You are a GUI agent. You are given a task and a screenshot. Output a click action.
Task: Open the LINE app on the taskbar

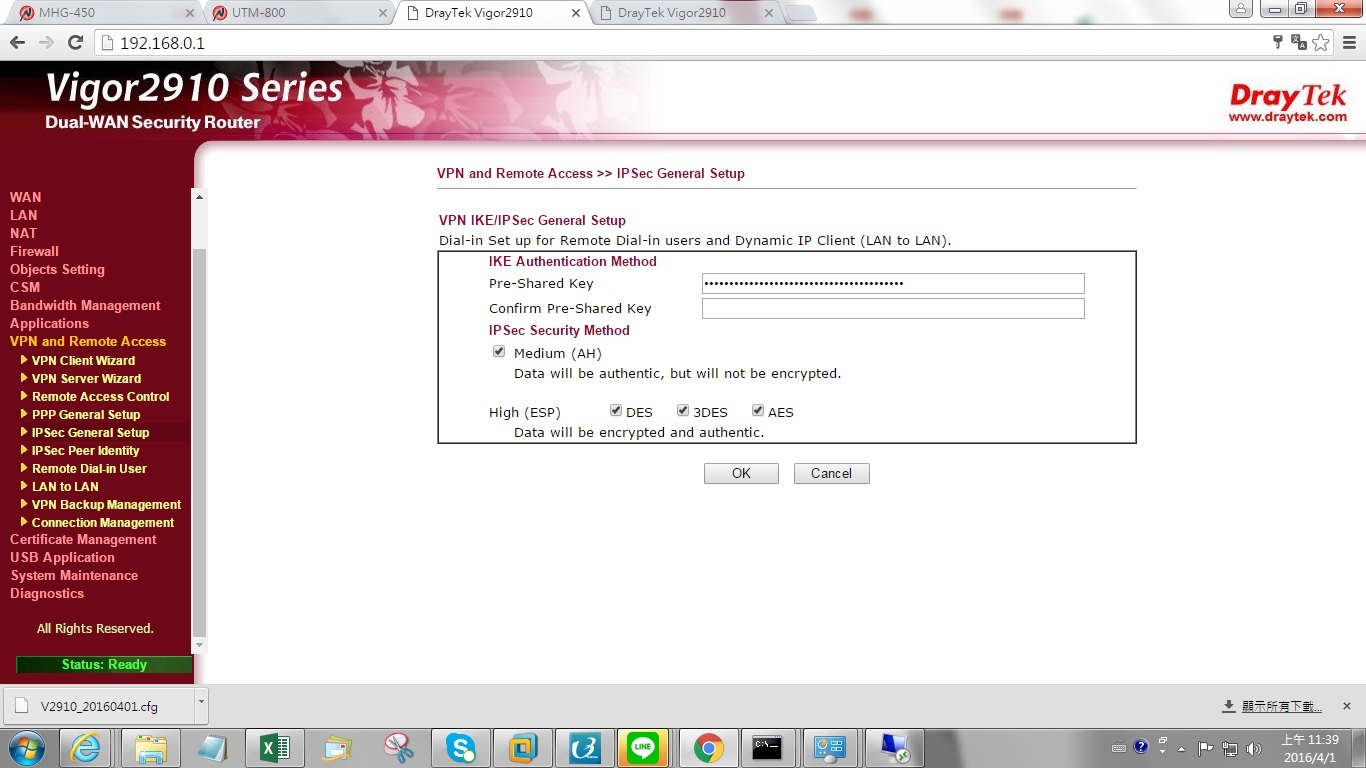pos(643,748)
